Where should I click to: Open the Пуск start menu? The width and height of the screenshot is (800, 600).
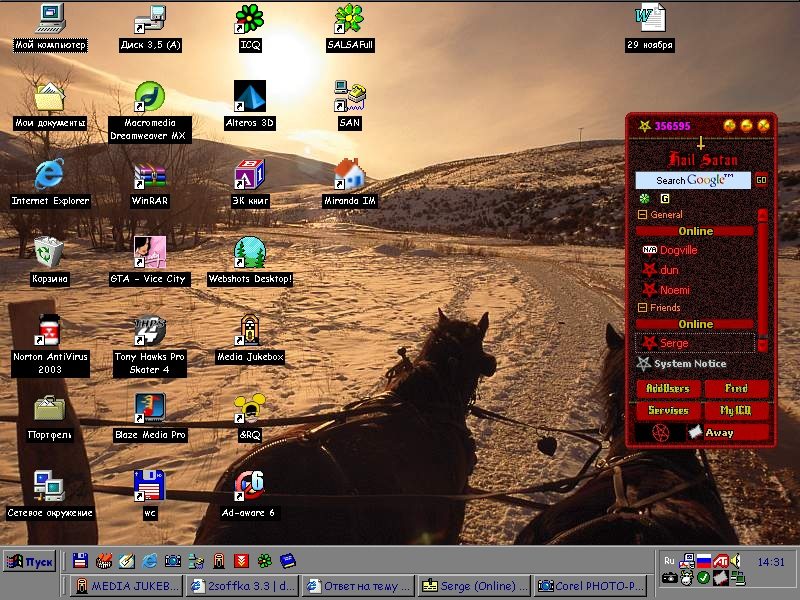29,561
